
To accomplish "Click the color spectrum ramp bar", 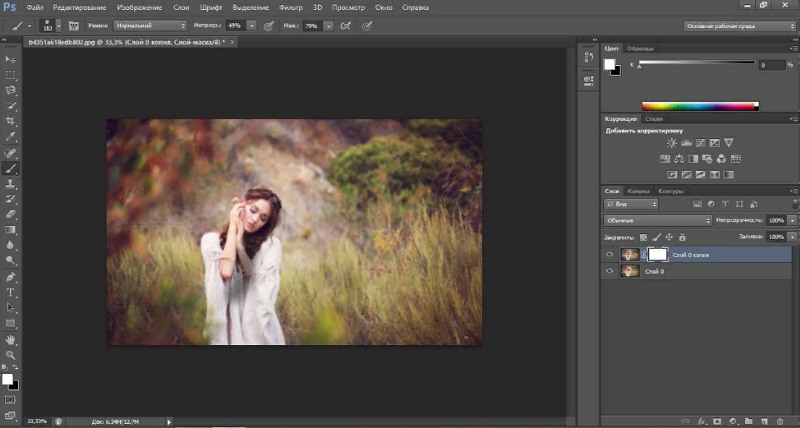I will click(x=699, y=105).
